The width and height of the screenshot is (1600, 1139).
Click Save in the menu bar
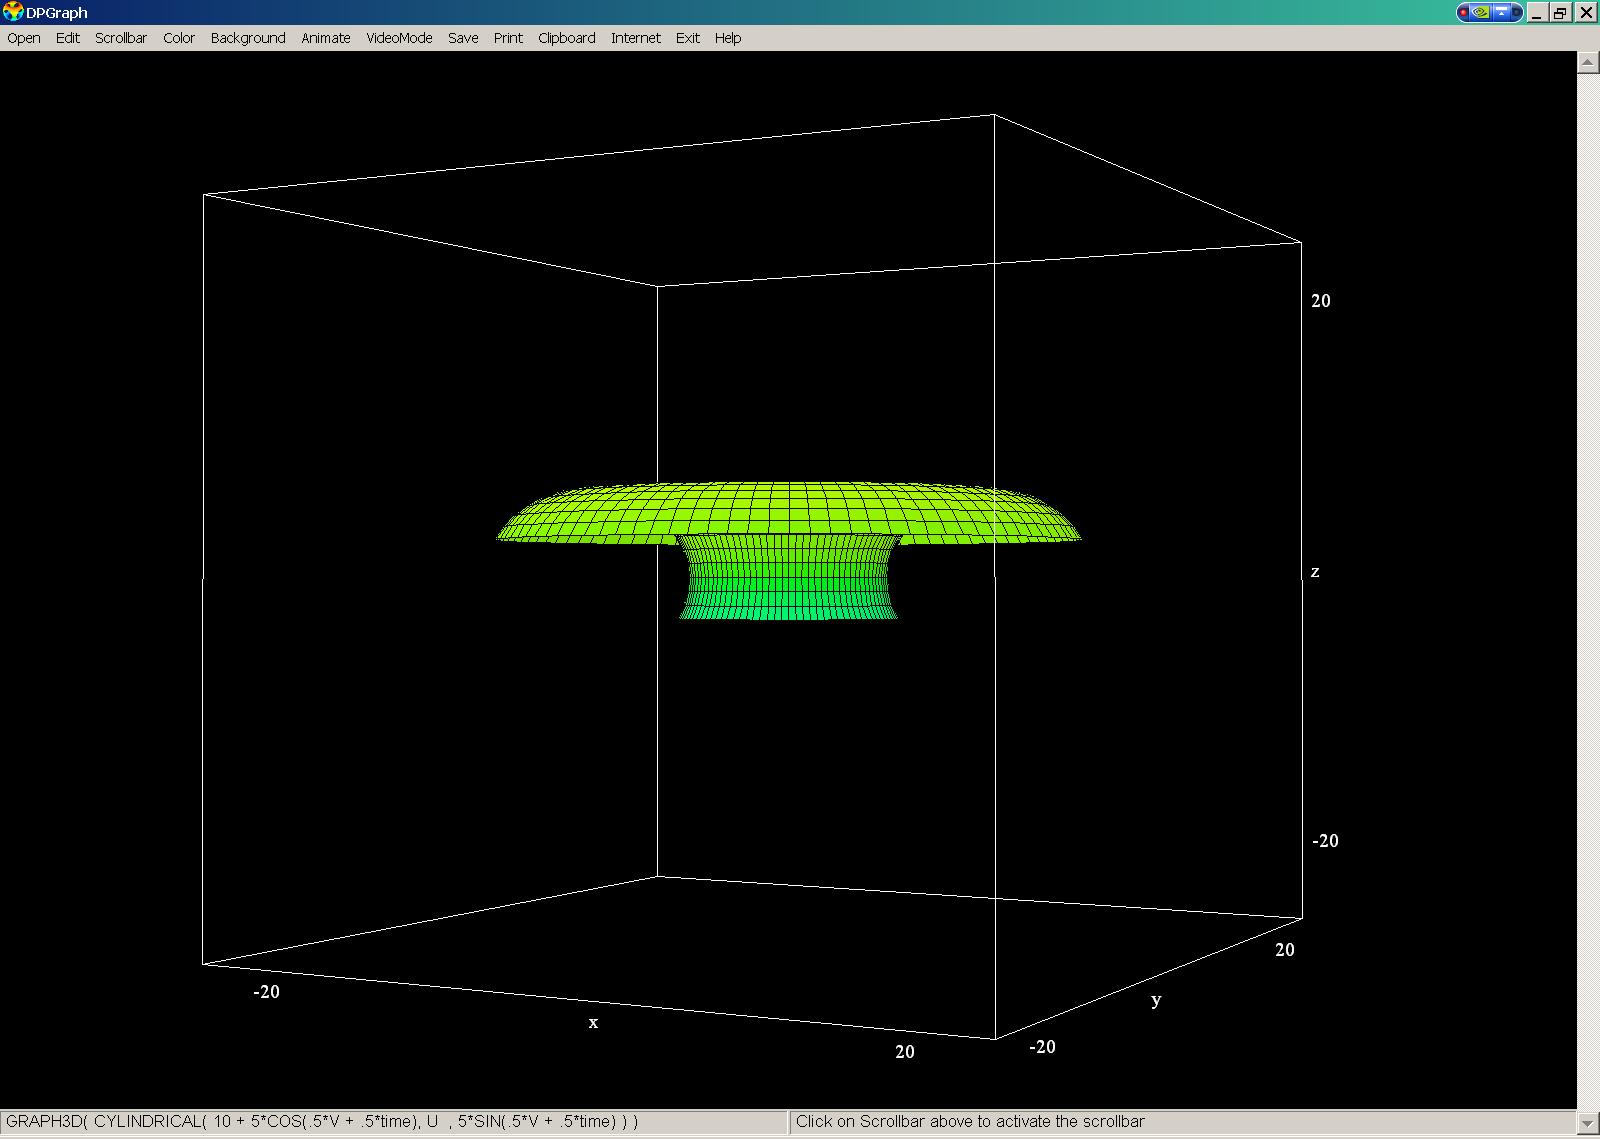[463, 38]
